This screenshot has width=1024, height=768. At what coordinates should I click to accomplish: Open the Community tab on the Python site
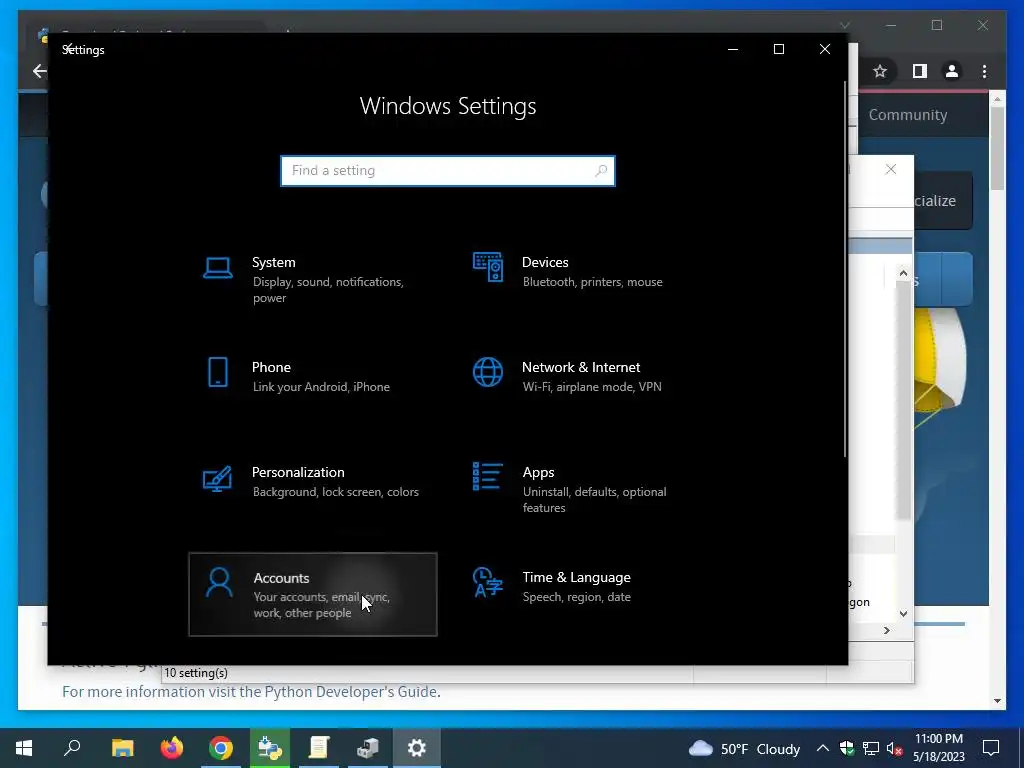tap(908, 115)
